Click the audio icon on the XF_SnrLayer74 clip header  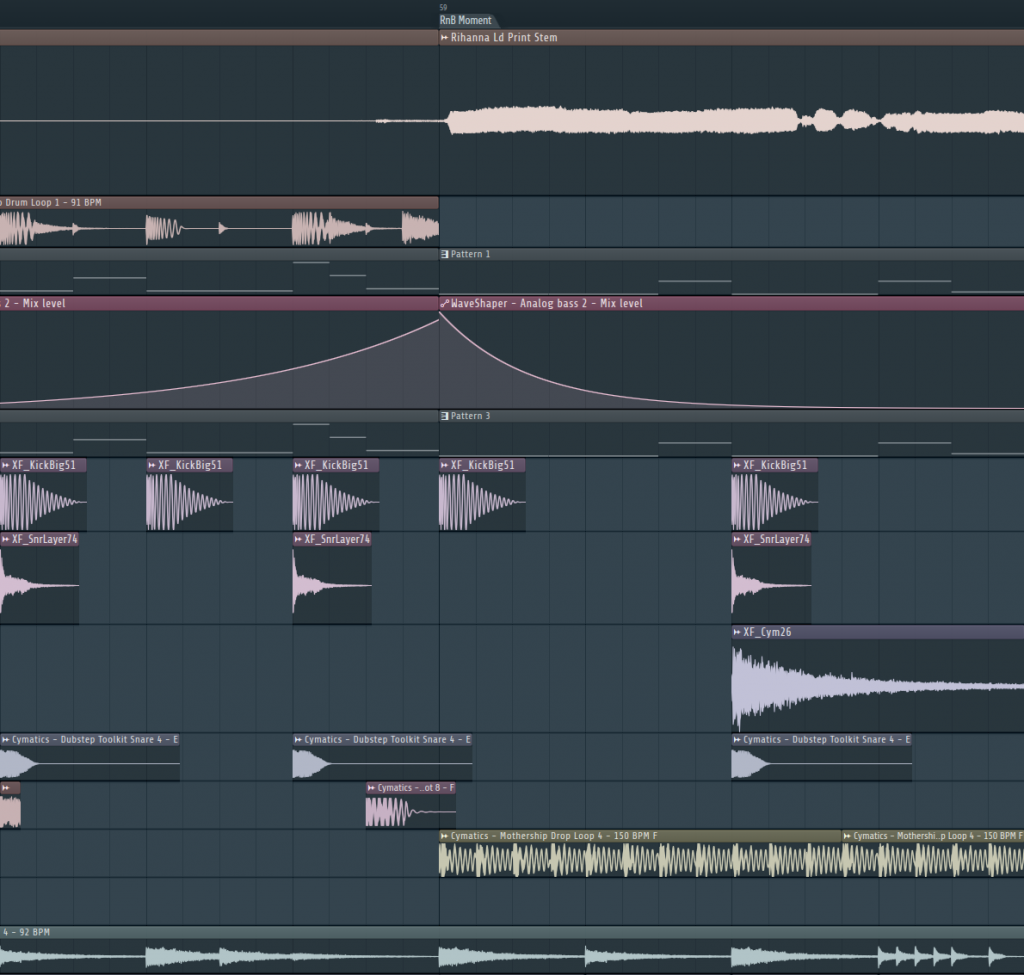click(x=297, y=539)
